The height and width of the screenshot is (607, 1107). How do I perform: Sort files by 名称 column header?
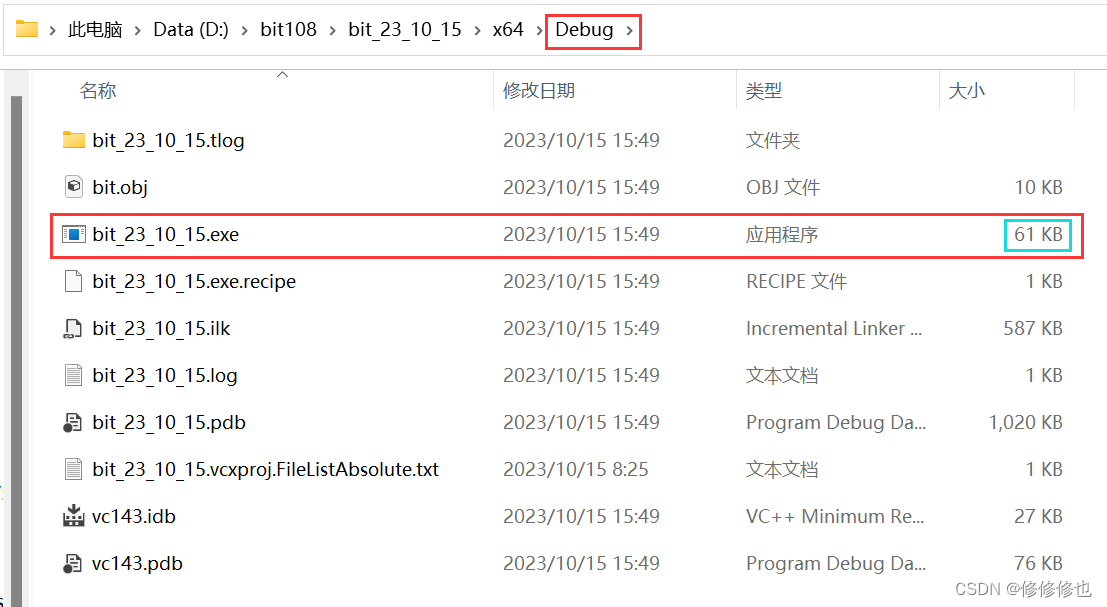(98, 90)
